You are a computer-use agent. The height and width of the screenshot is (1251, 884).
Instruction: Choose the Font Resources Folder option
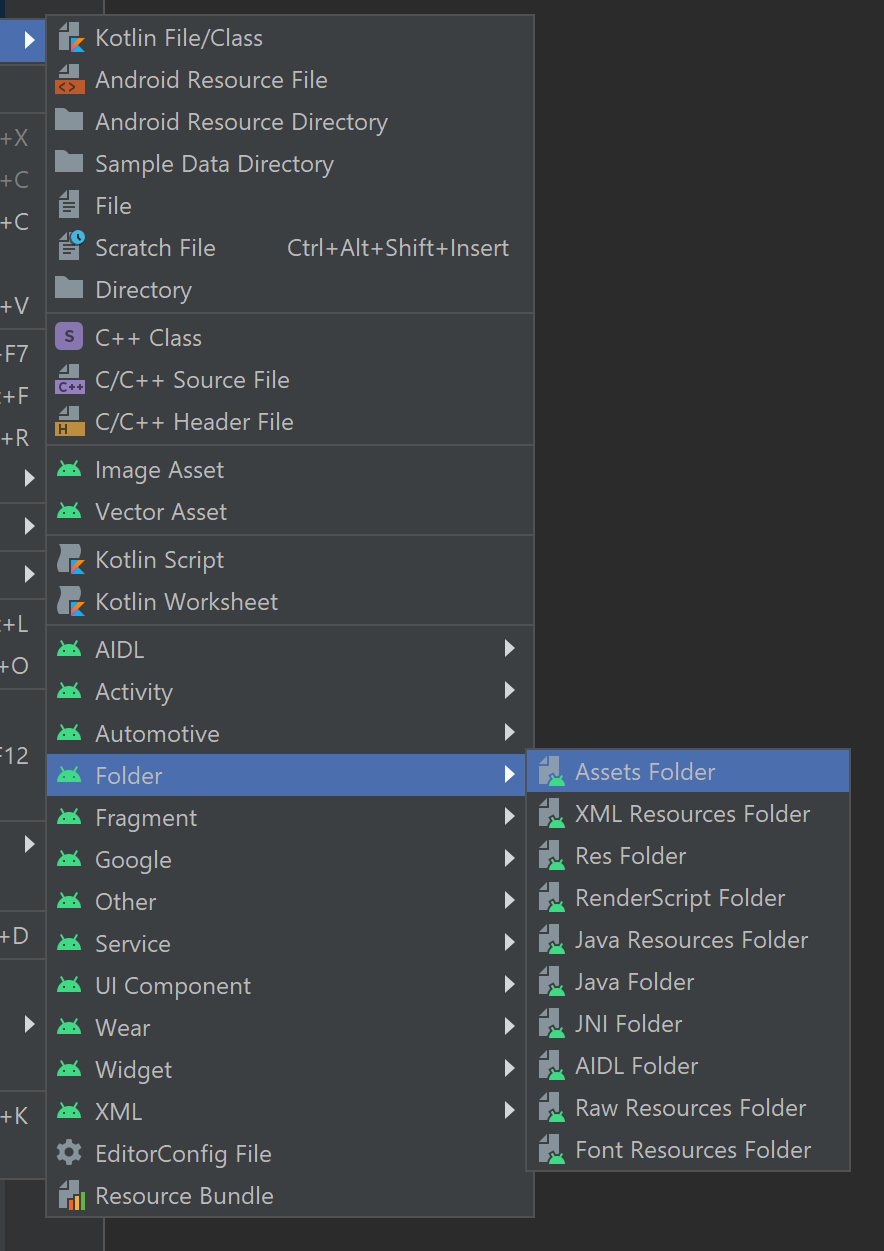pos(693,1150)
